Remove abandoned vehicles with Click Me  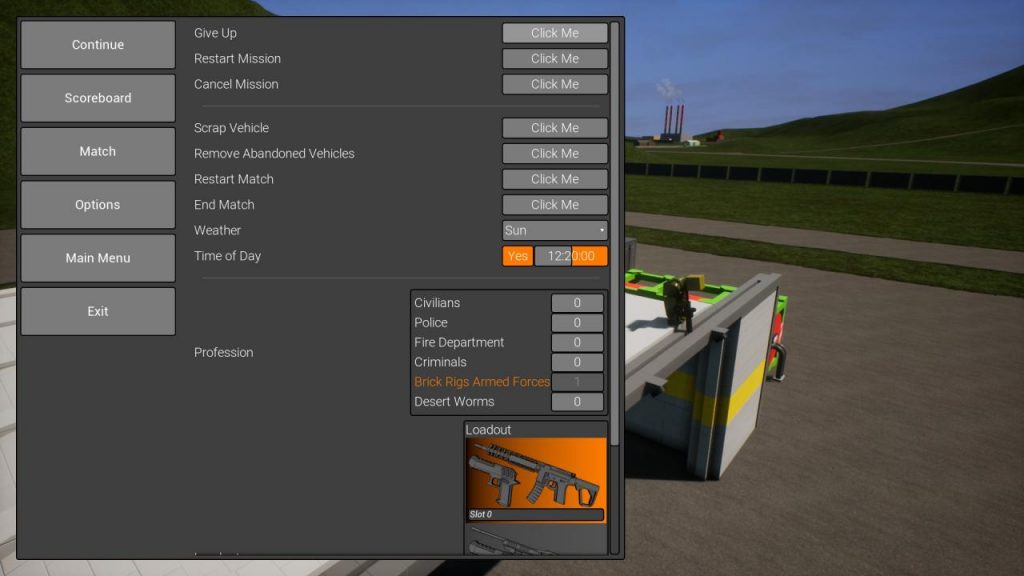coord(555,153)
